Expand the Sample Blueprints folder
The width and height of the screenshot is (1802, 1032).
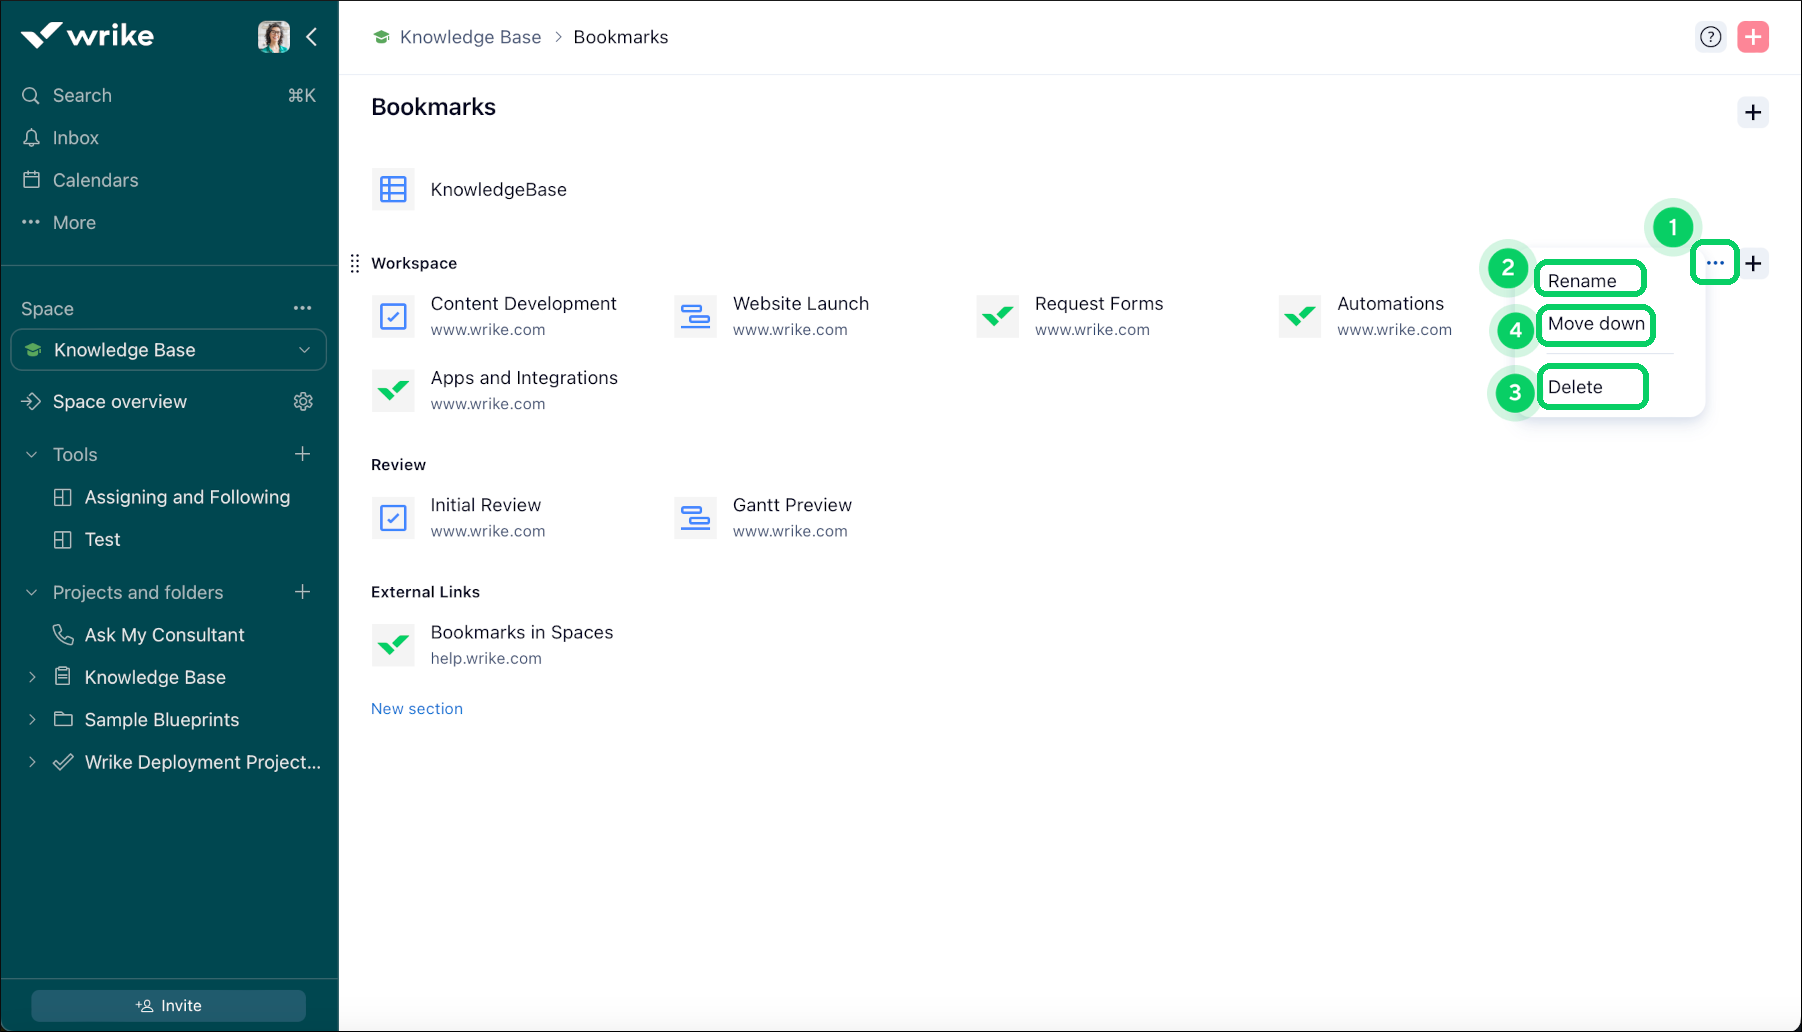(32, 719)
